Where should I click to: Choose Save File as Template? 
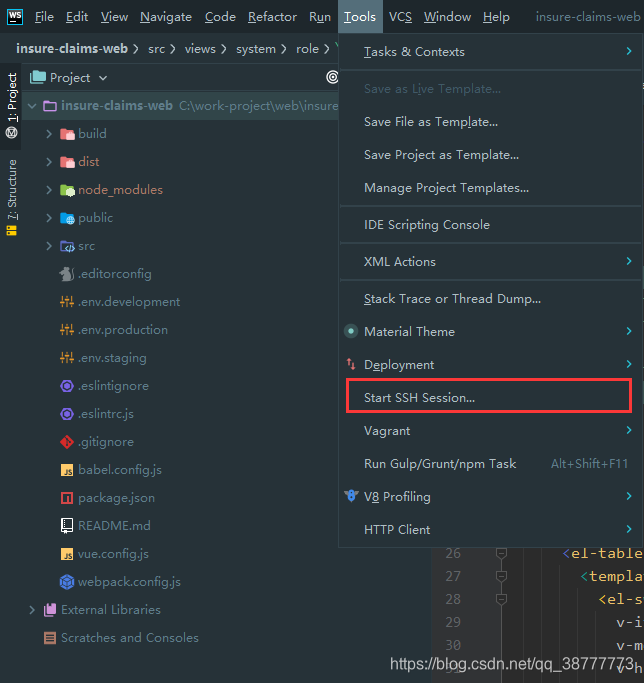point(490,122)
